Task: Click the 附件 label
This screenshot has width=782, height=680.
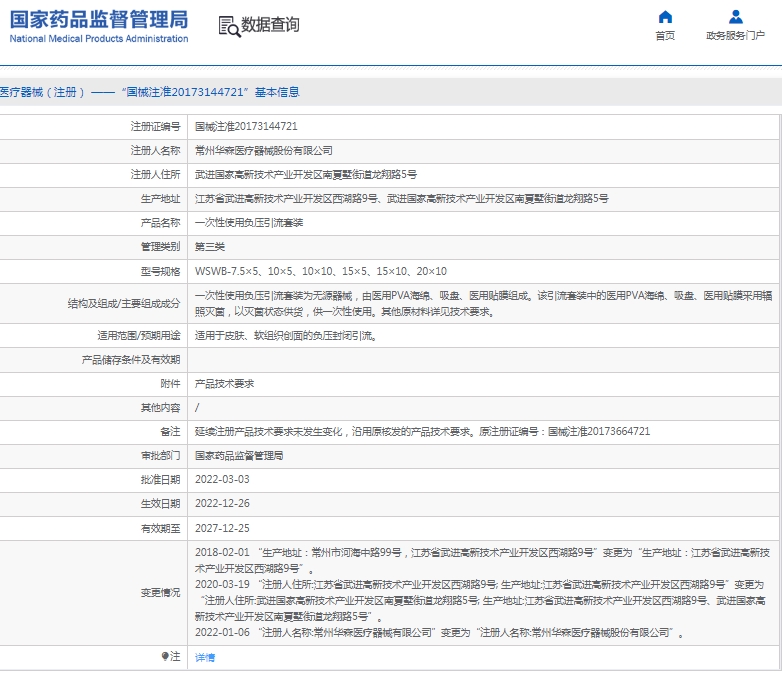Action: click(x=170, y=384)
